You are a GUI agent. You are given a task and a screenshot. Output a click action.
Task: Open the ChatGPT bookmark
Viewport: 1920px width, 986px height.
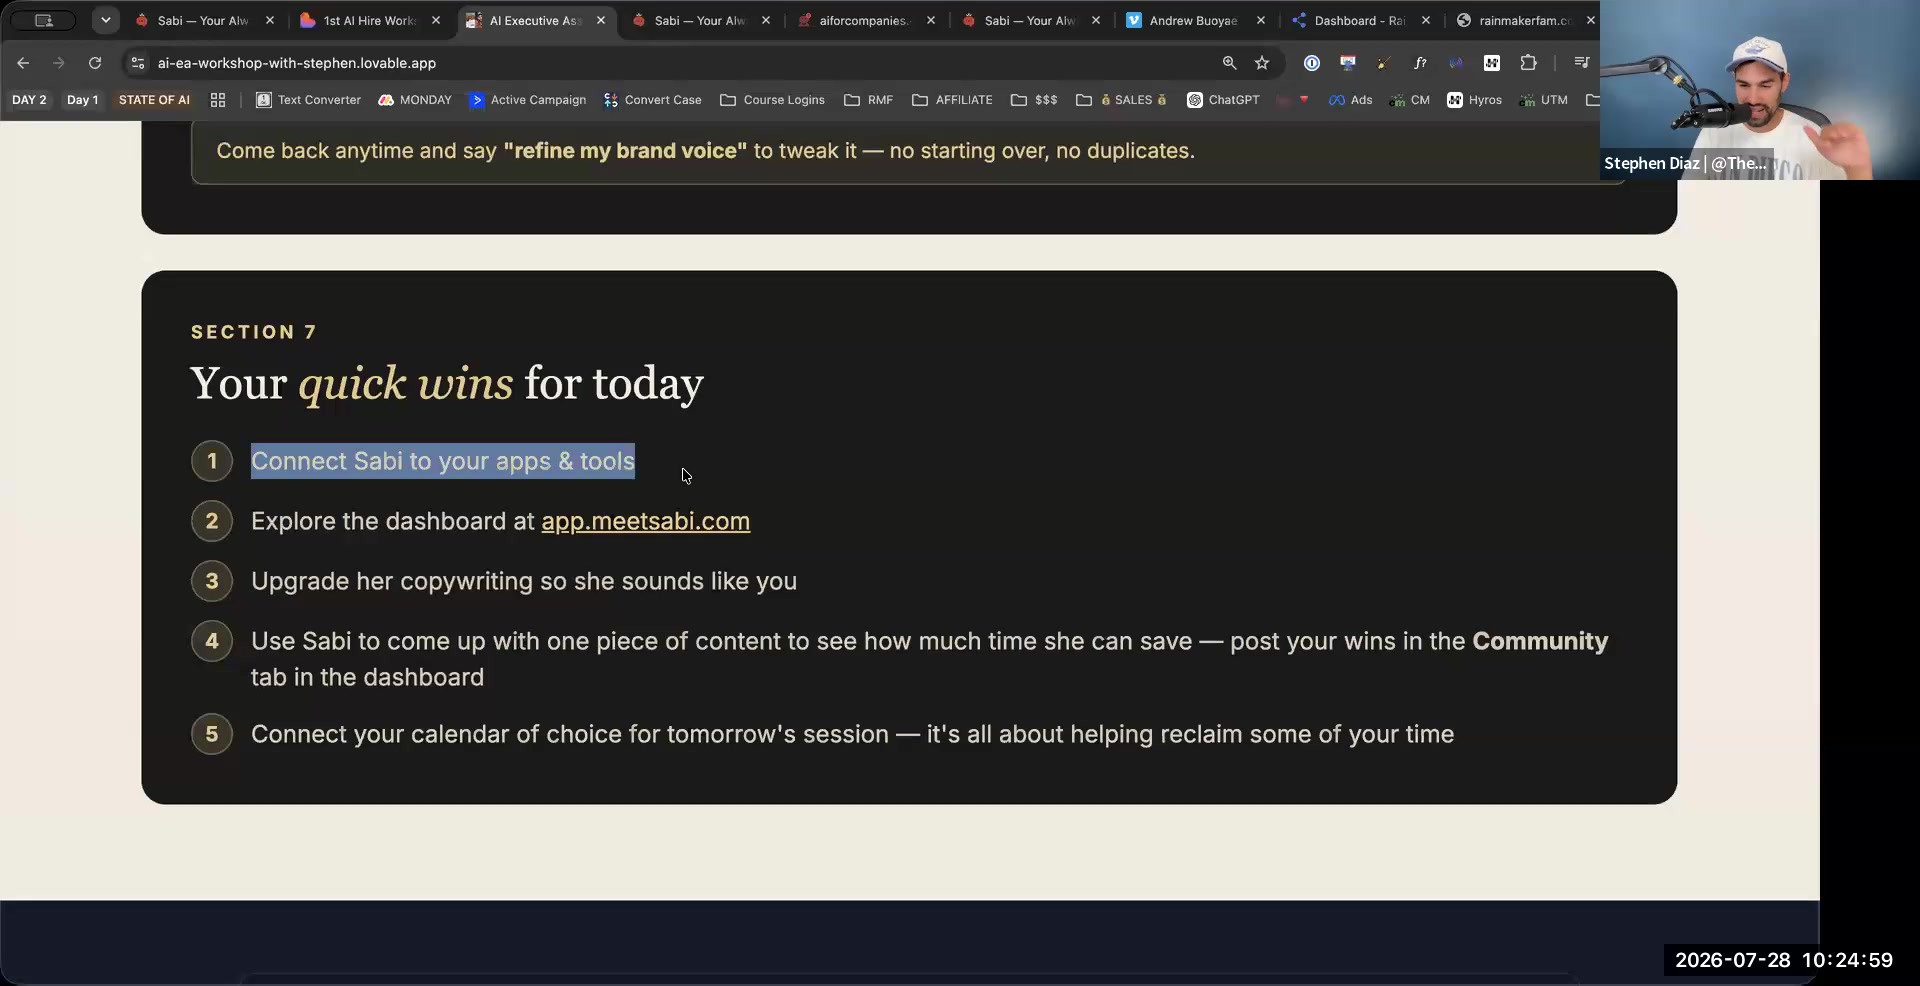pos(1223,100)
